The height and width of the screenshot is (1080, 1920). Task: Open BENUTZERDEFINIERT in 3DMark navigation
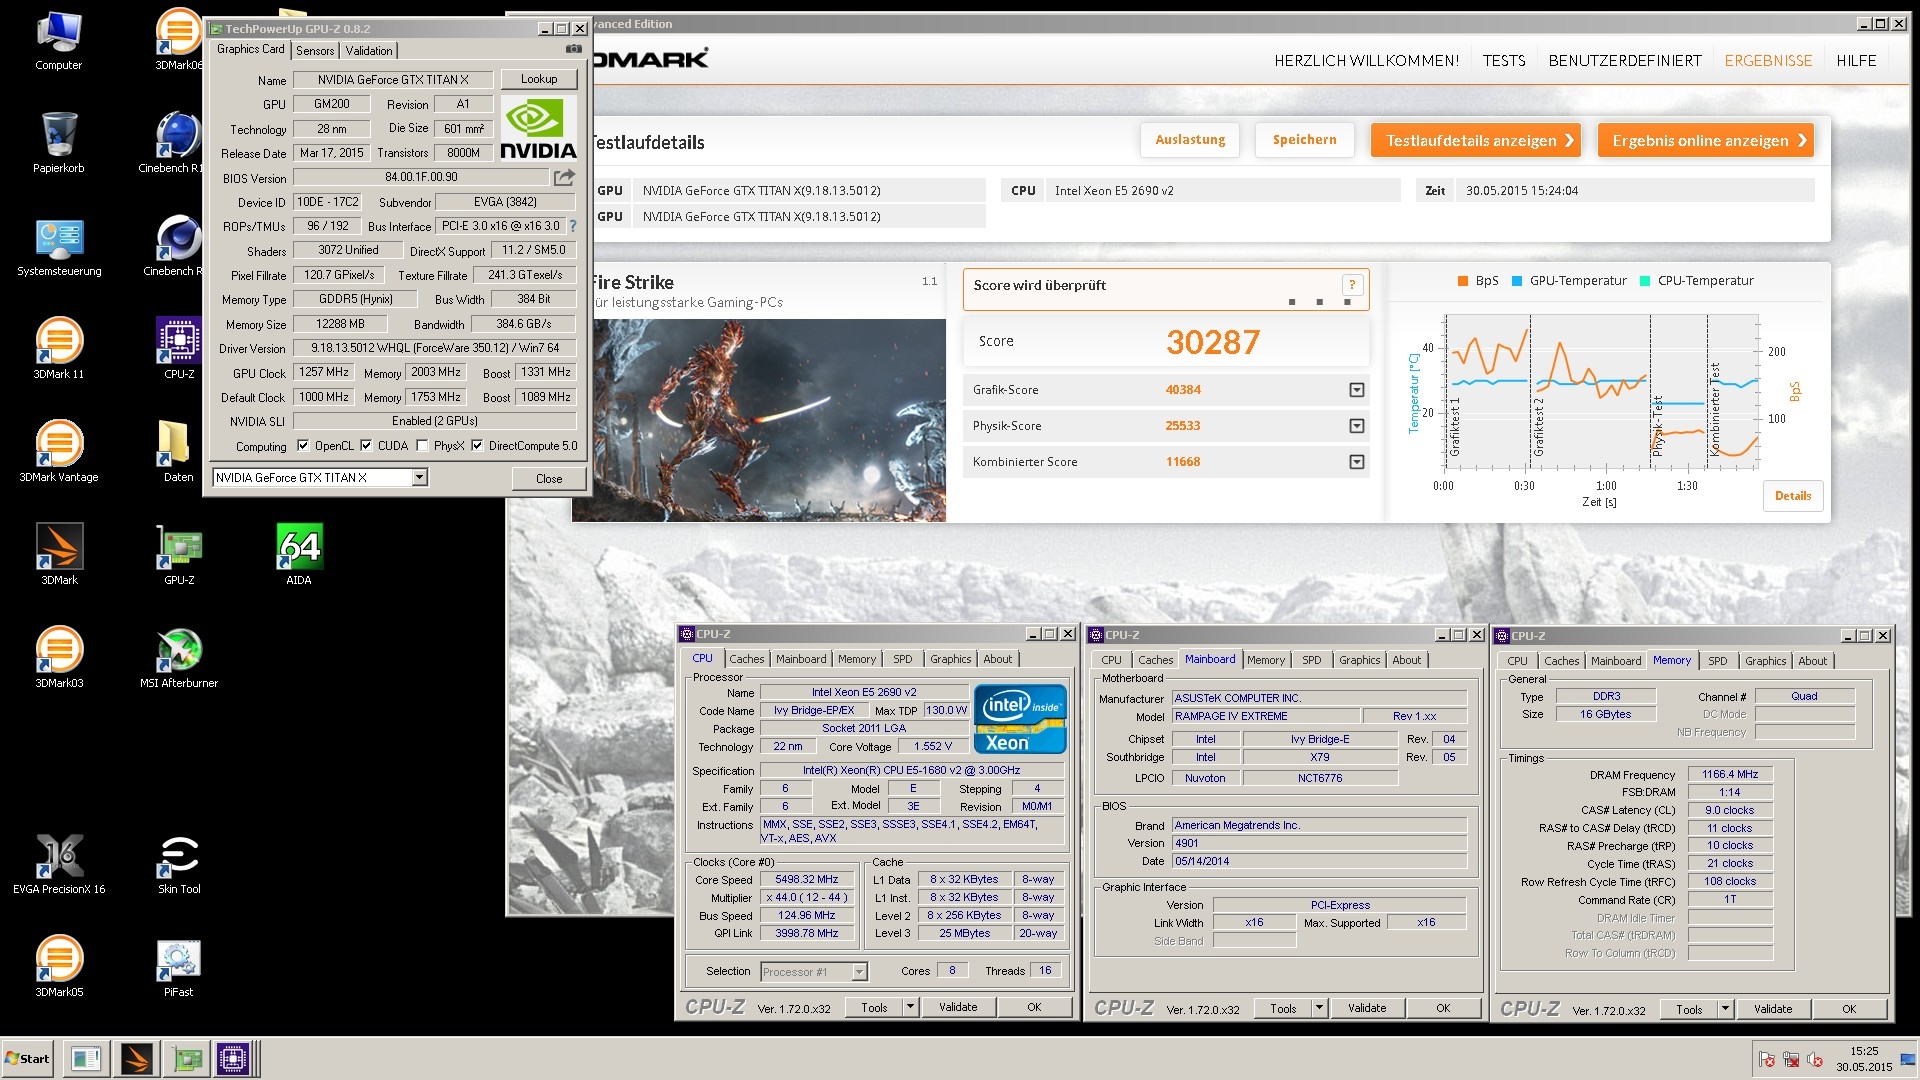click(1625, 61)
